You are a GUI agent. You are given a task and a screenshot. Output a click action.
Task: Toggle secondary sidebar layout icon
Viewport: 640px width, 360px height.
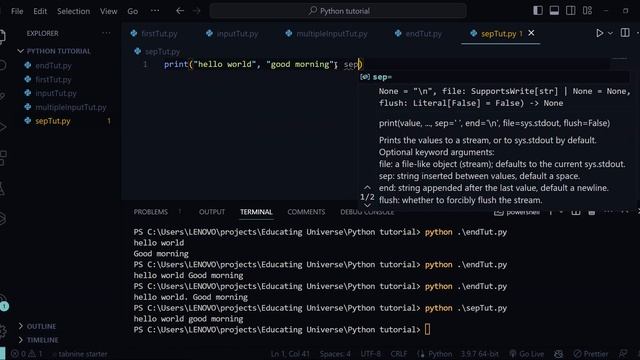[571, 11]
